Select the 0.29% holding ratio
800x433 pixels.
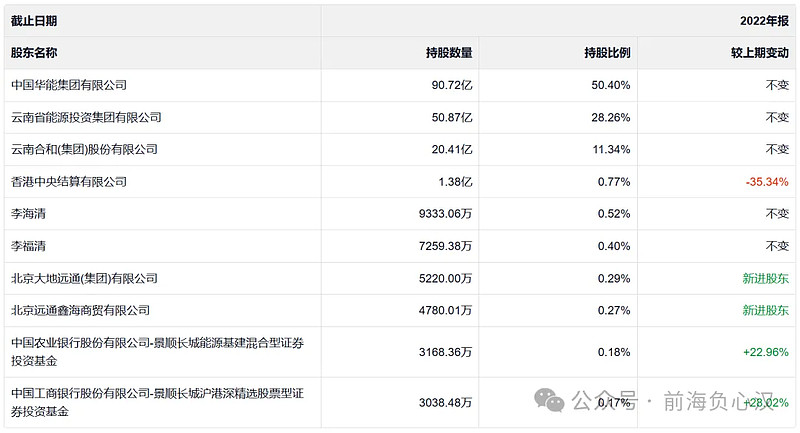pos(614,278)
